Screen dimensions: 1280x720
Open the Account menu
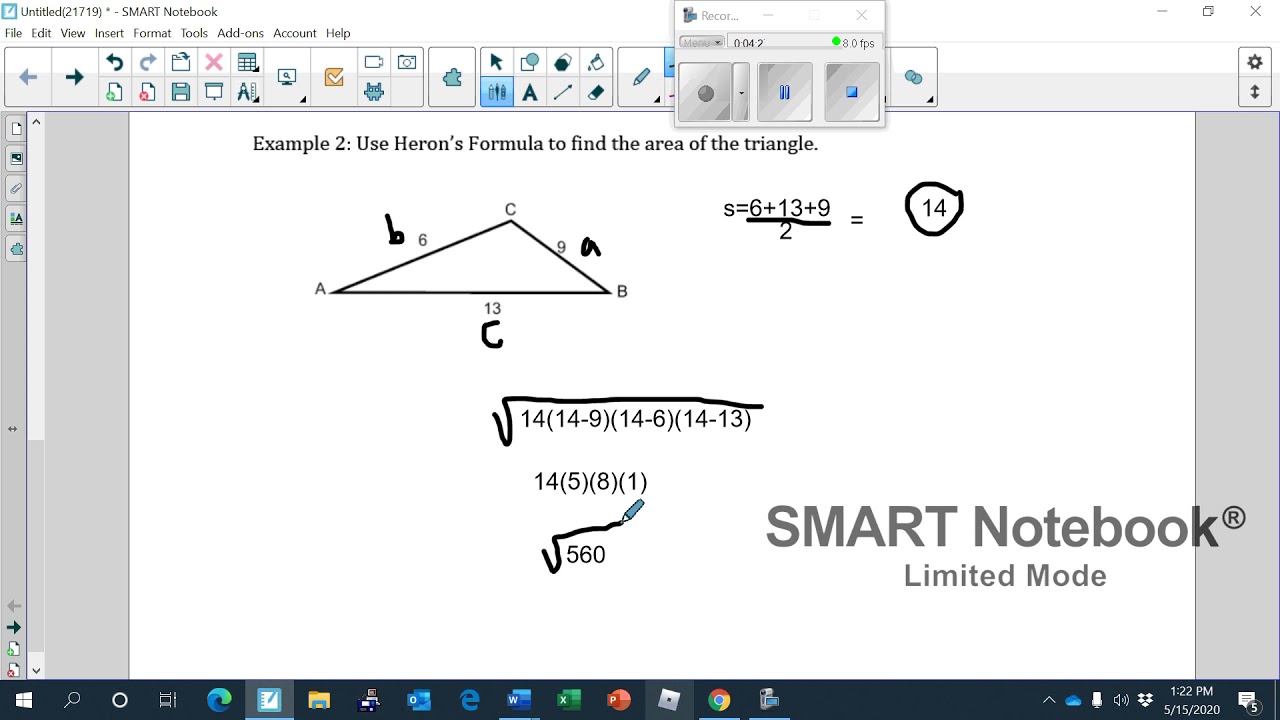tap(295, 33)
